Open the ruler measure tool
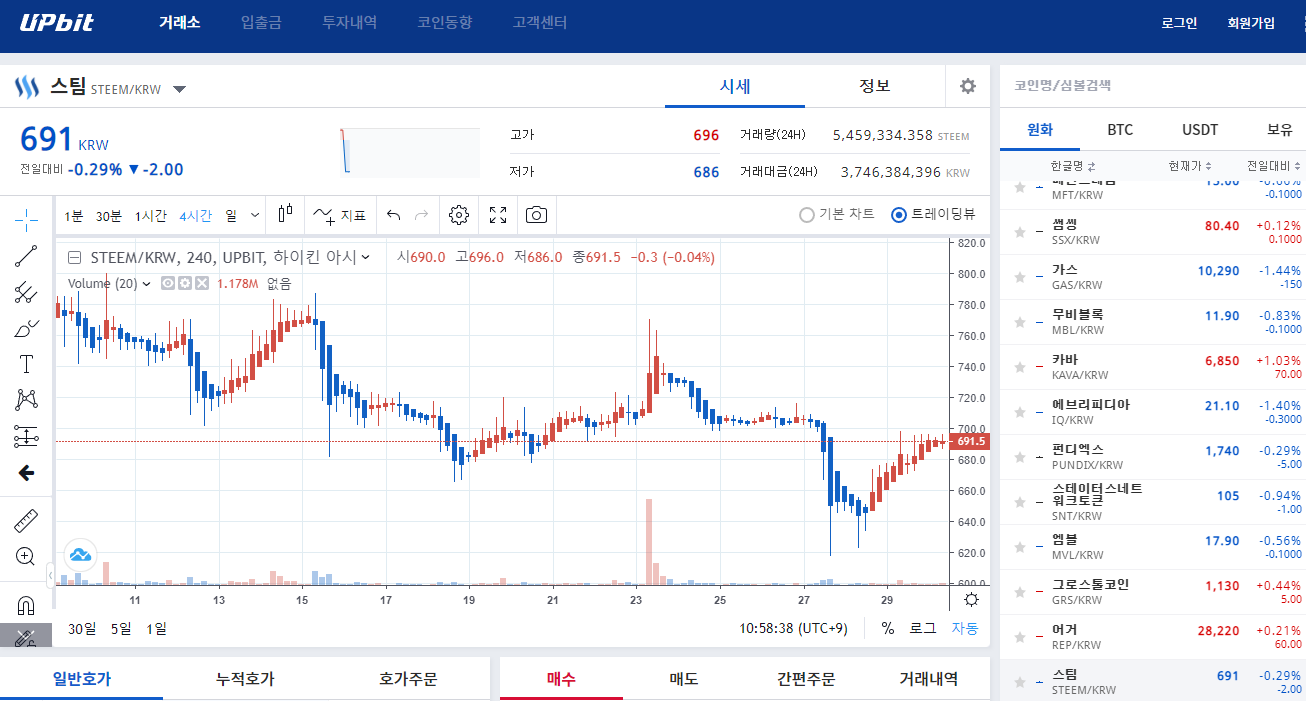The image size is (1306, 701). point(27,520)
